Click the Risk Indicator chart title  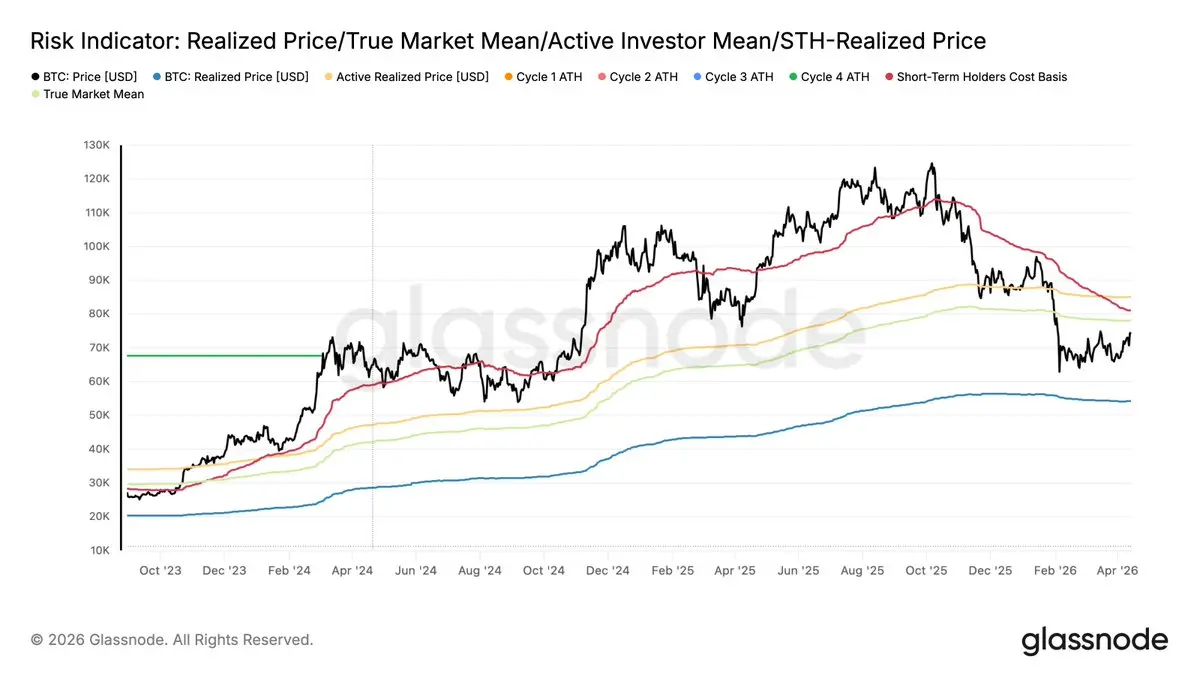[508, 41]
